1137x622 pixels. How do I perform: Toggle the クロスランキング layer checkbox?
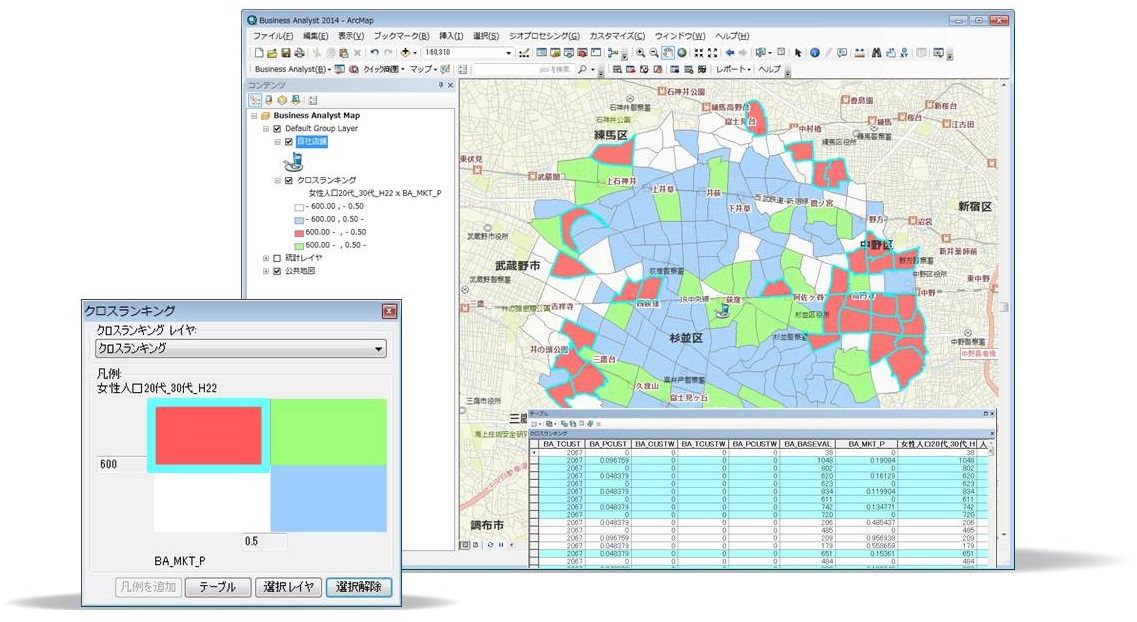click(x=289, y=181)
